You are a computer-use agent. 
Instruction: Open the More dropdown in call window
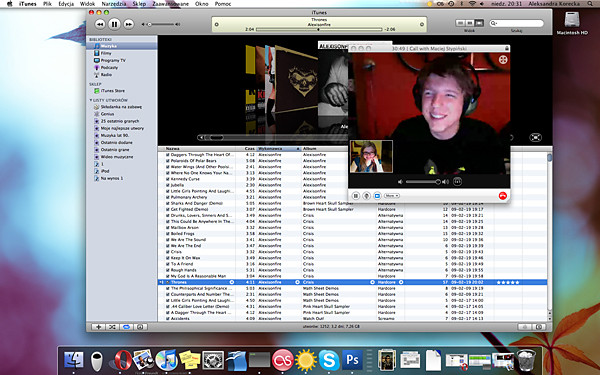pyautogui.click(x=391, y=196)
